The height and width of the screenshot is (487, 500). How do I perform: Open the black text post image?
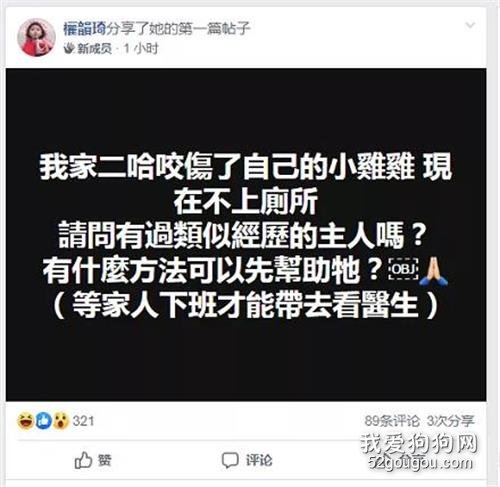[x=246, y=235]
